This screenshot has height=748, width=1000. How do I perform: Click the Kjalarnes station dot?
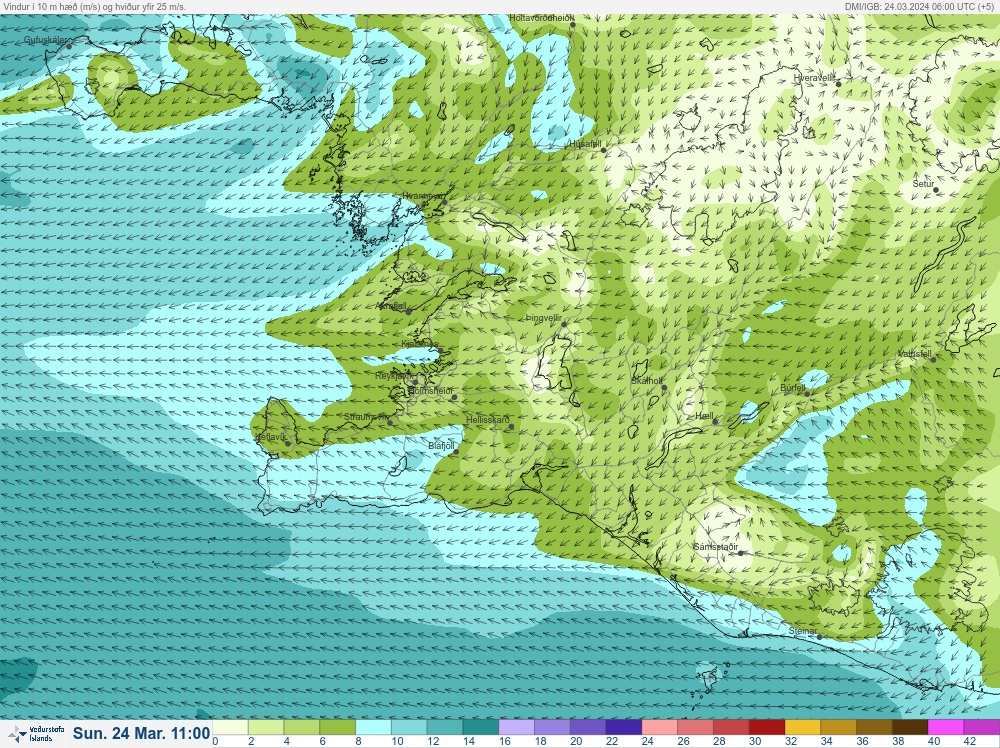(439, 350)
